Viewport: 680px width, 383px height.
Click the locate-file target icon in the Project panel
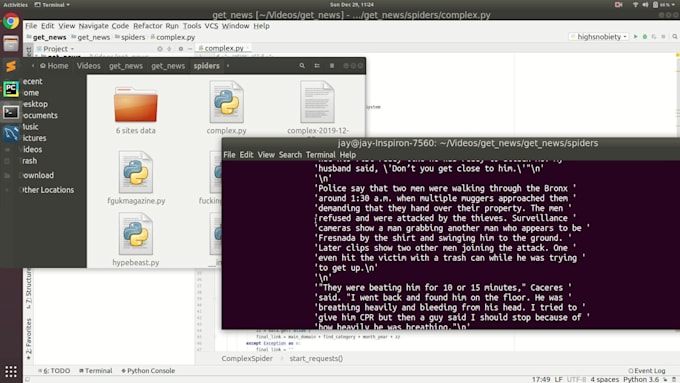pyautogui.click(x=160, y=49)
